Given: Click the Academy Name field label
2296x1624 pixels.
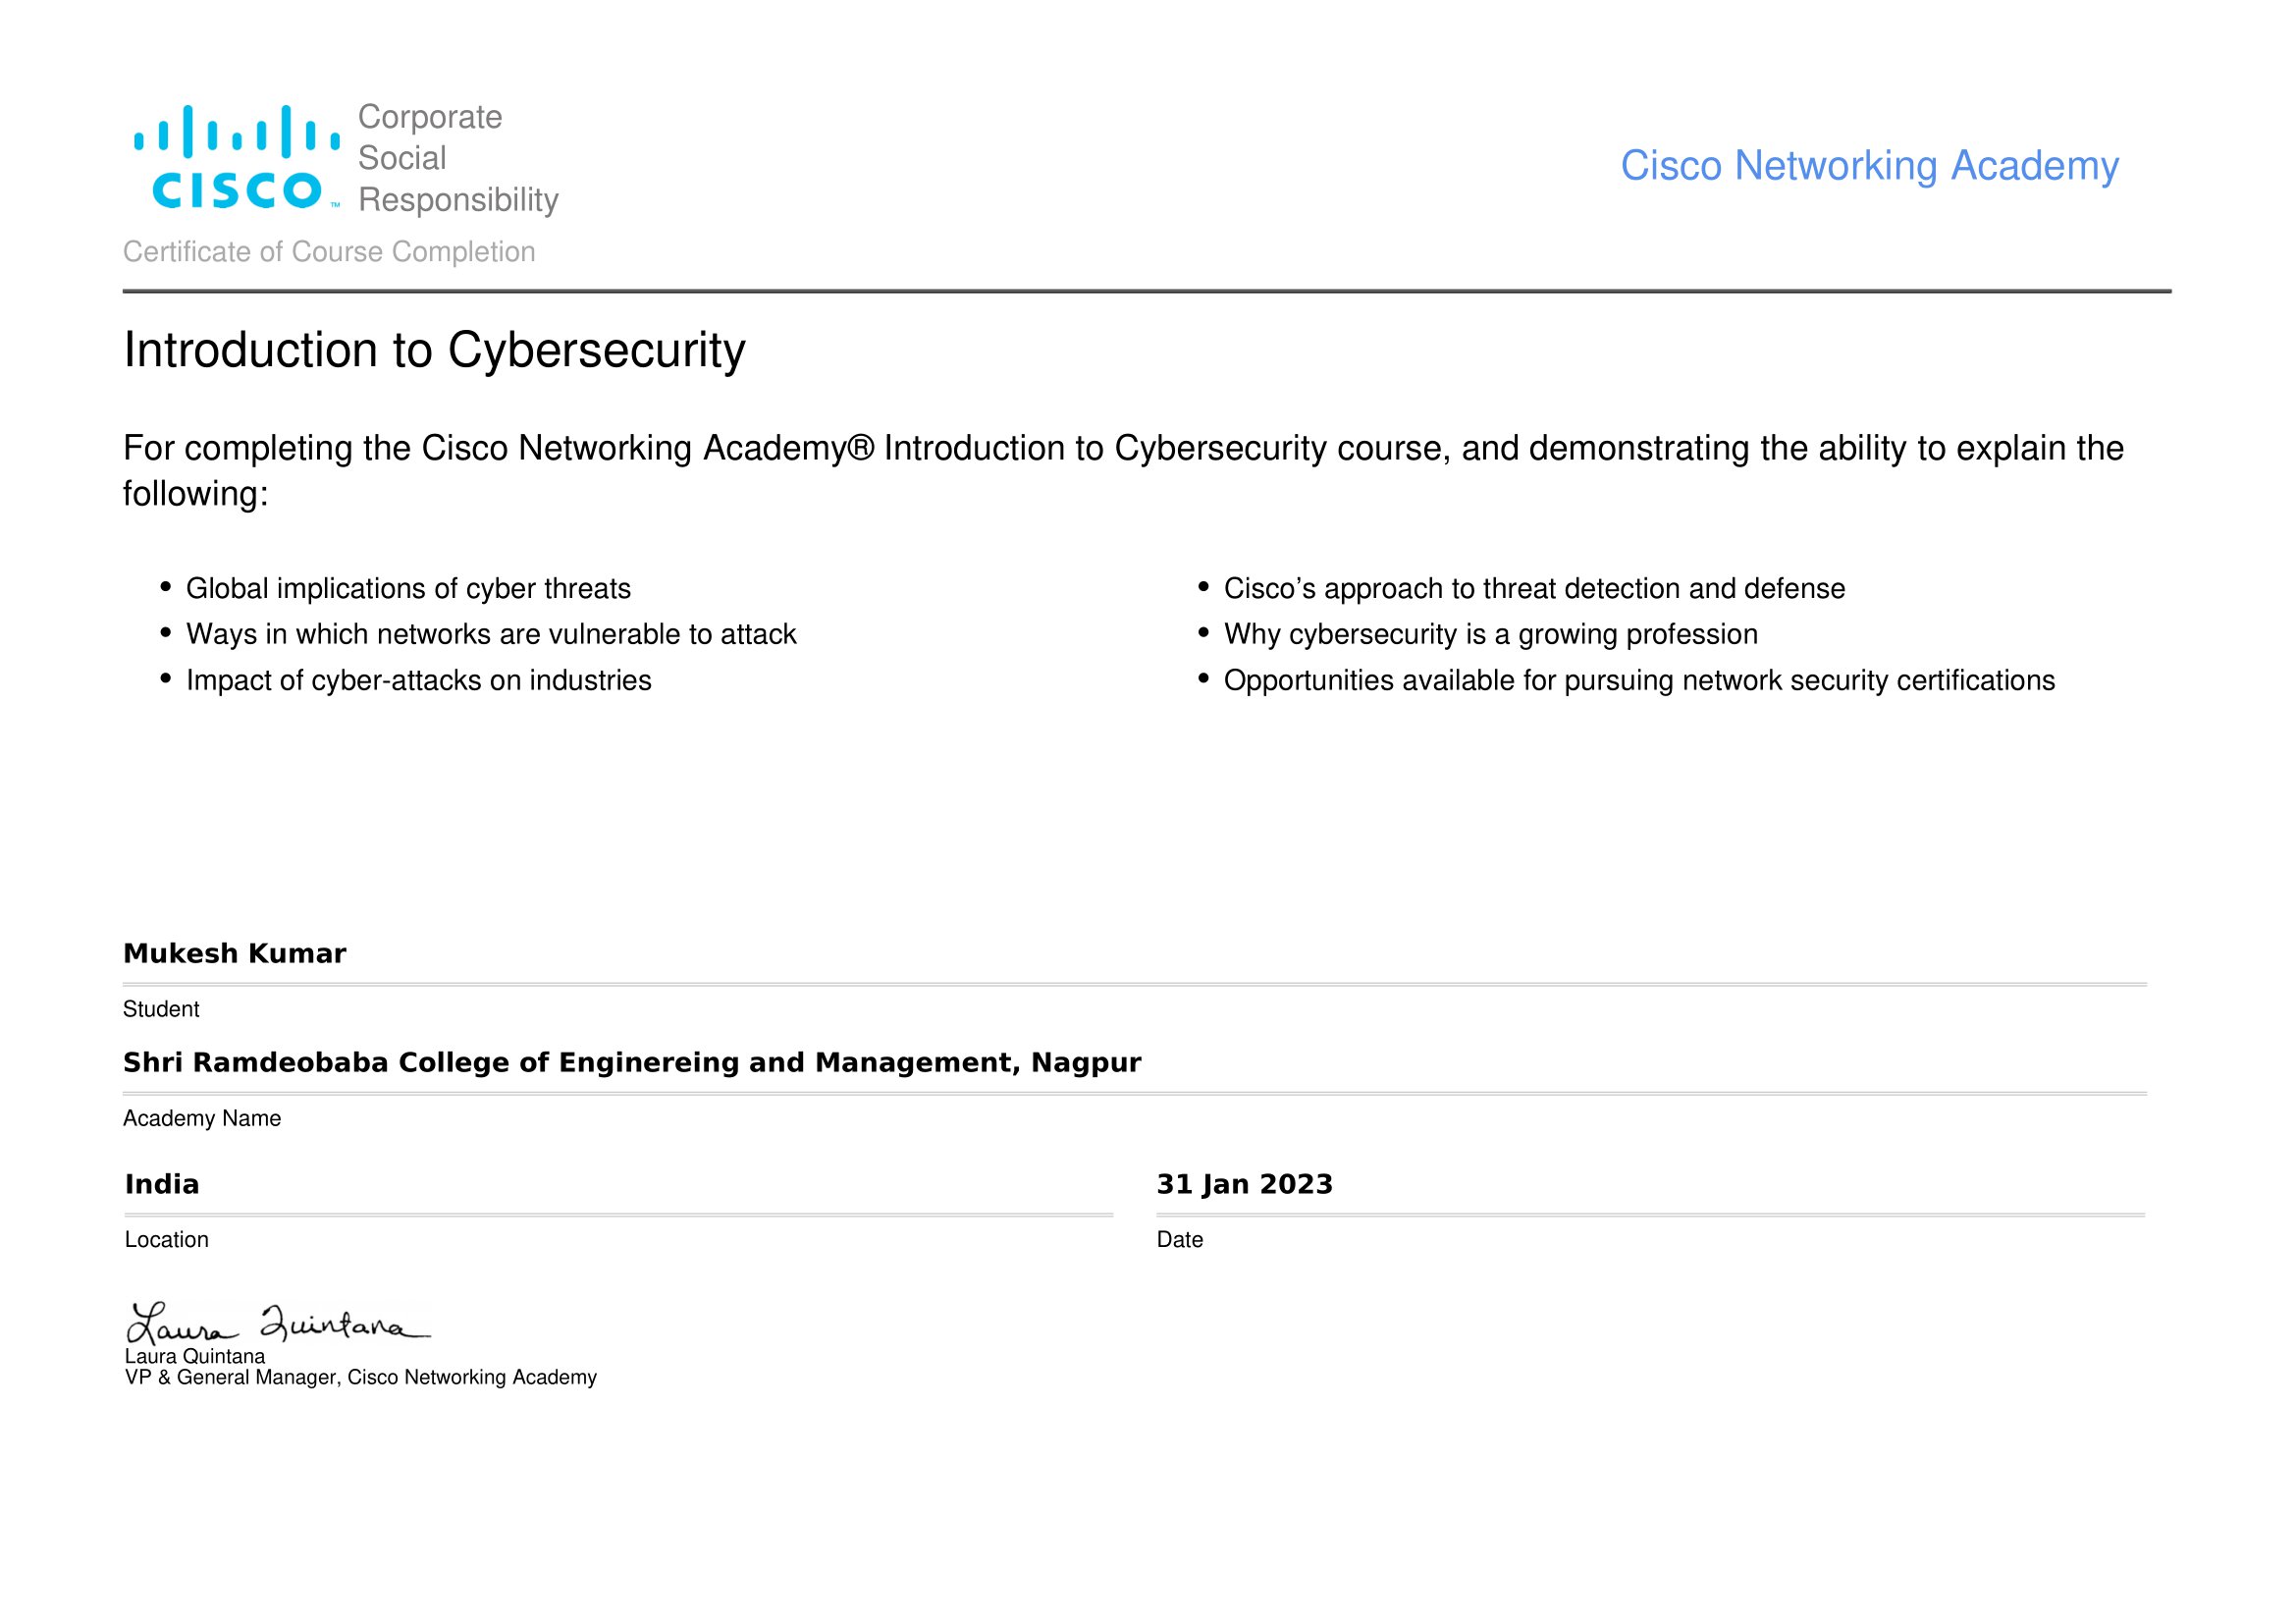Looking at the screenshot, I should click(202, 1119).
